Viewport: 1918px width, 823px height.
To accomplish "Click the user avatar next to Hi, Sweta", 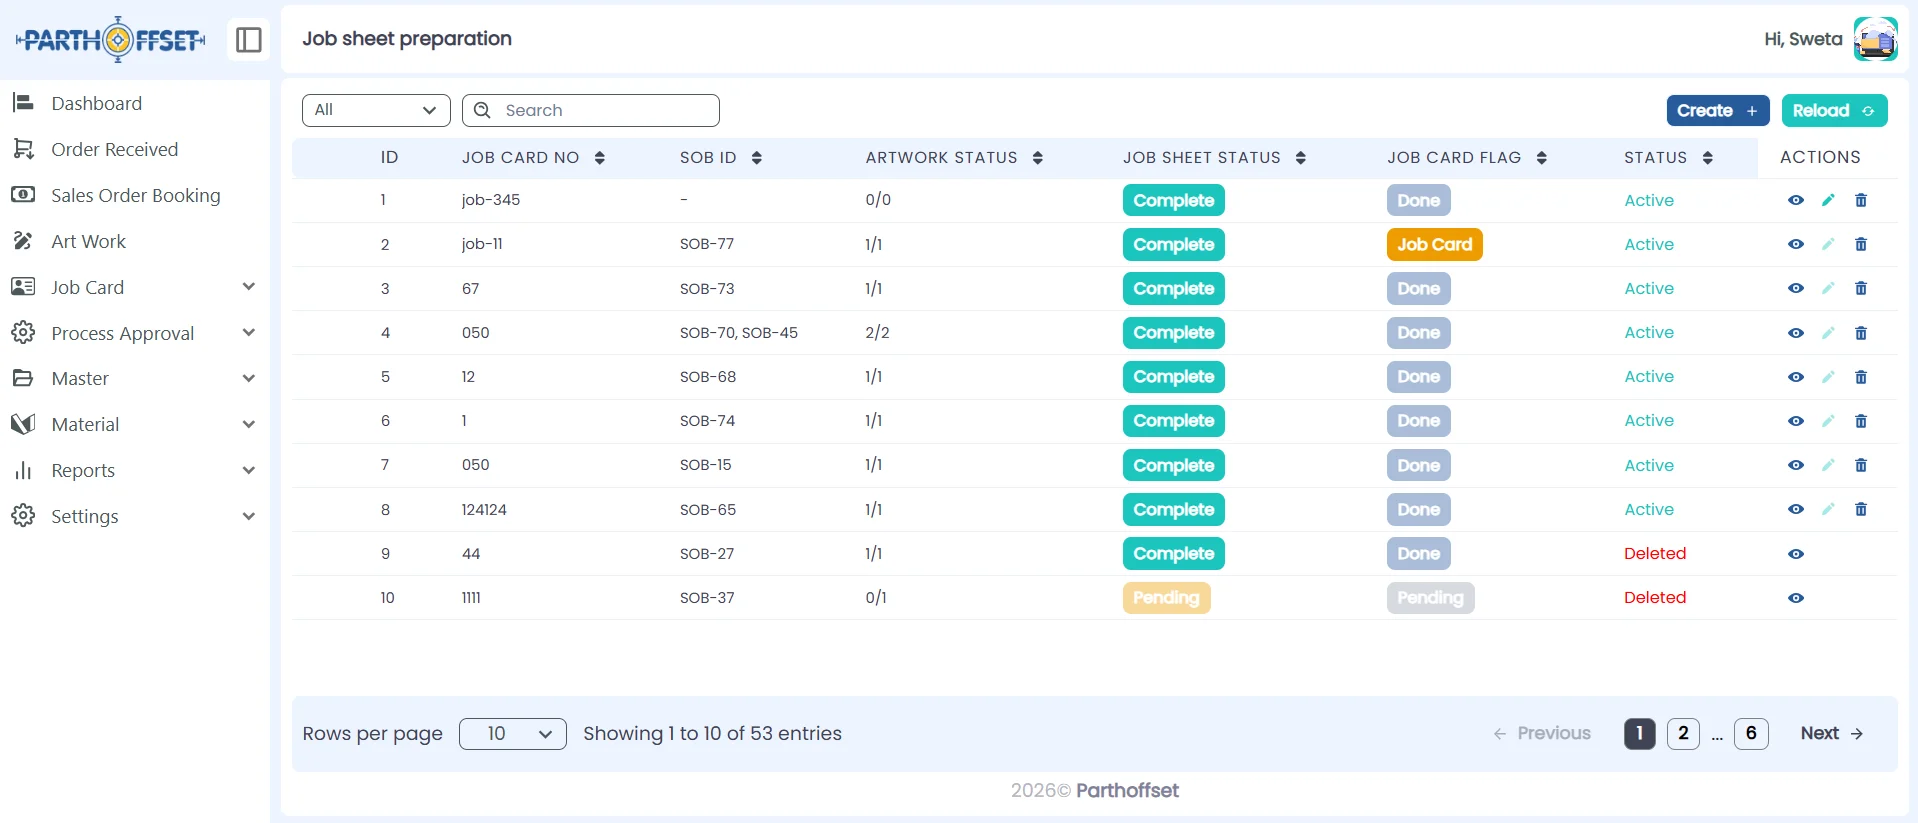I will (1875, 39).
